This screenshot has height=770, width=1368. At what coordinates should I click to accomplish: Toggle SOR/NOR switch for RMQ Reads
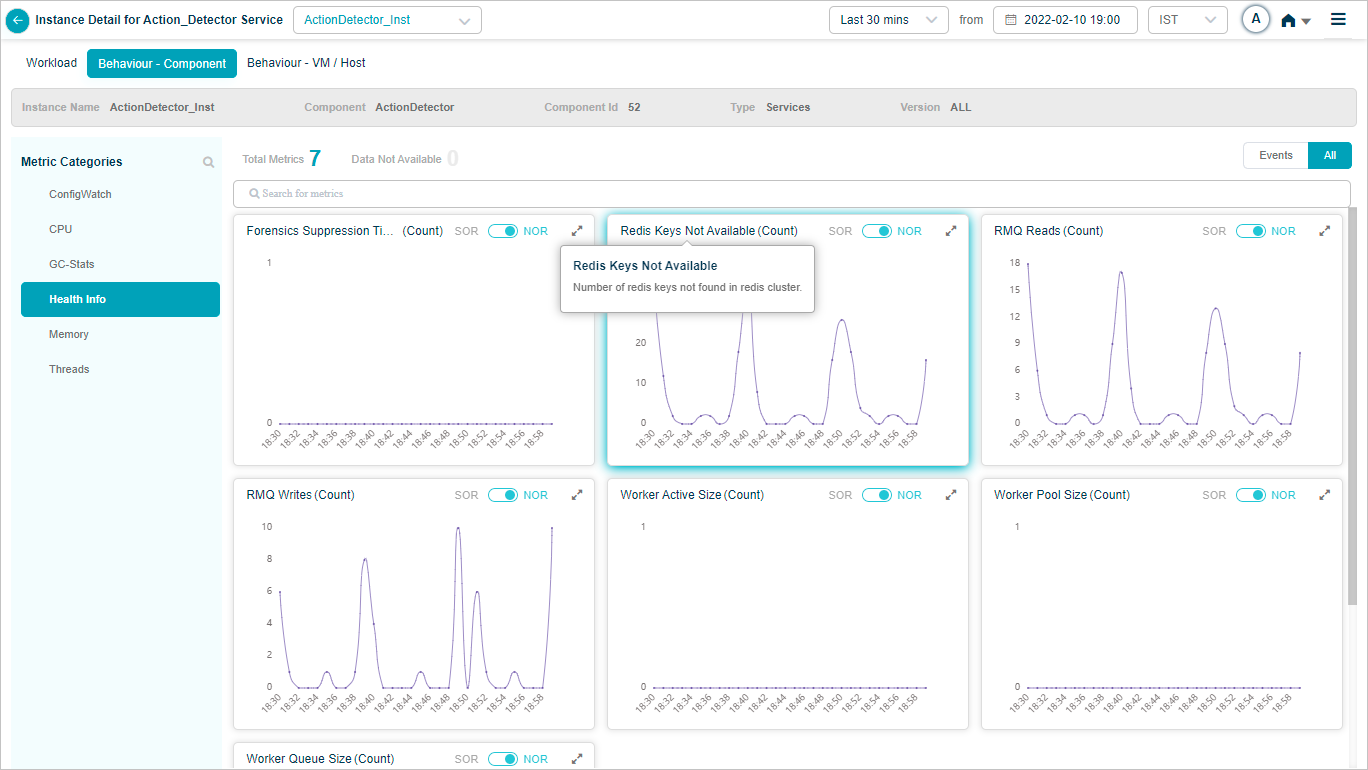[1250, 231]
